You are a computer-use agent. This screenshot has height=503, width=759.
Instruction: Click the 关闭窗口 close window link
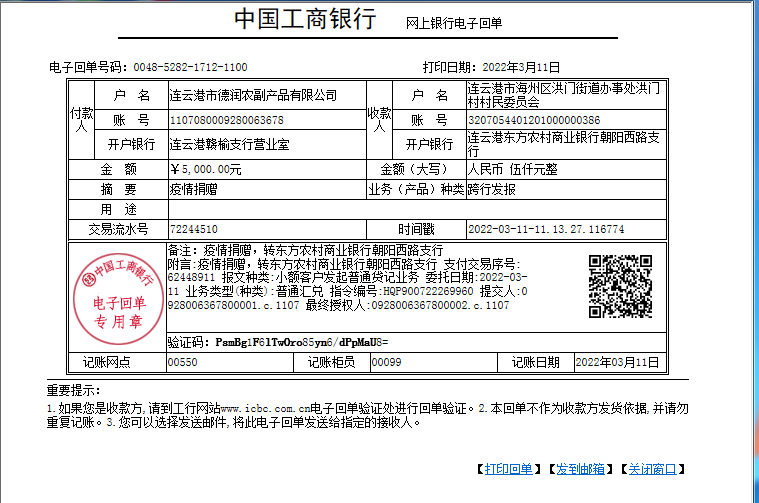point(652,469)
